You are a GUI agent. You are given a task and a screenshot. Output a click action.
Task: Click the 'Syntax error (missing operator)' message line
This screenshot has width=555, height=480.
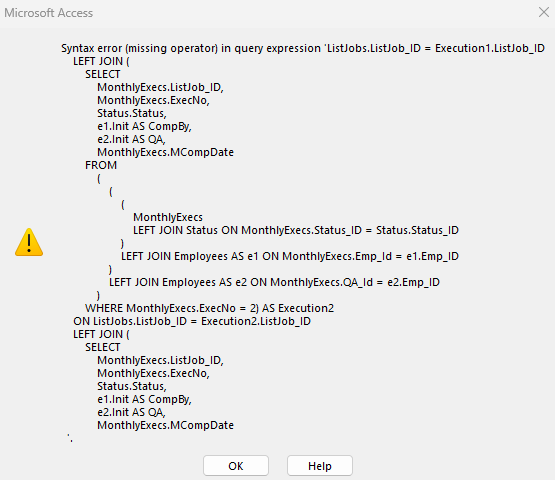(x=303, y=48)
